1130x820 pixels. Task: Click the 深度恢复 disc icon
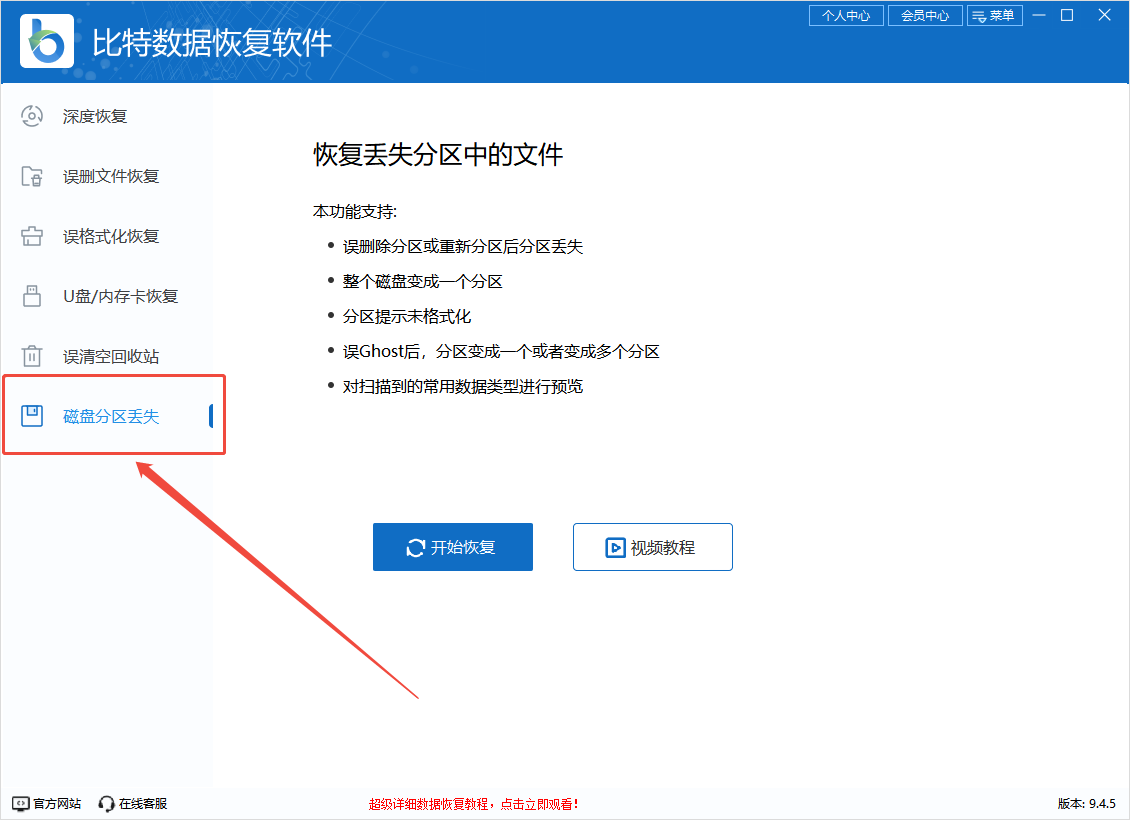click(32, 116)
